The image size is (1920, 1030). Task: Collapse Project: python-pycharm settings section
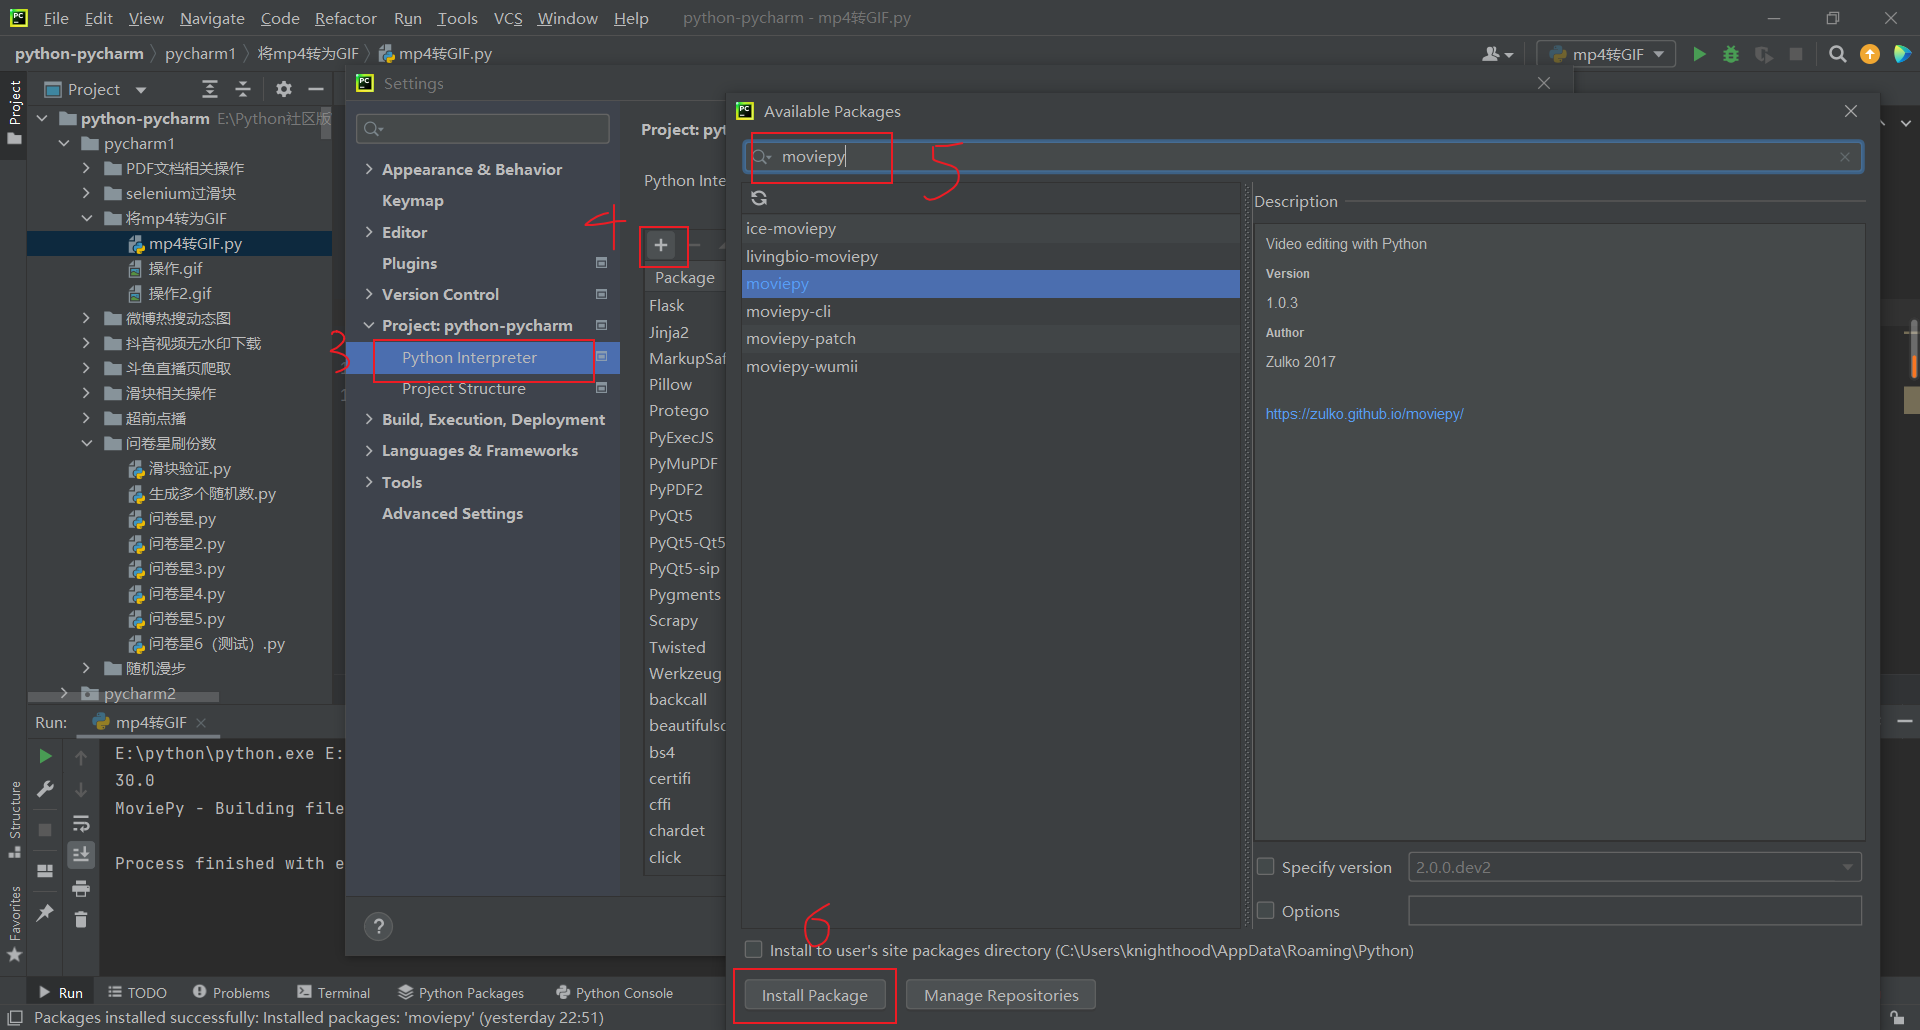click(x=369, y=326)
